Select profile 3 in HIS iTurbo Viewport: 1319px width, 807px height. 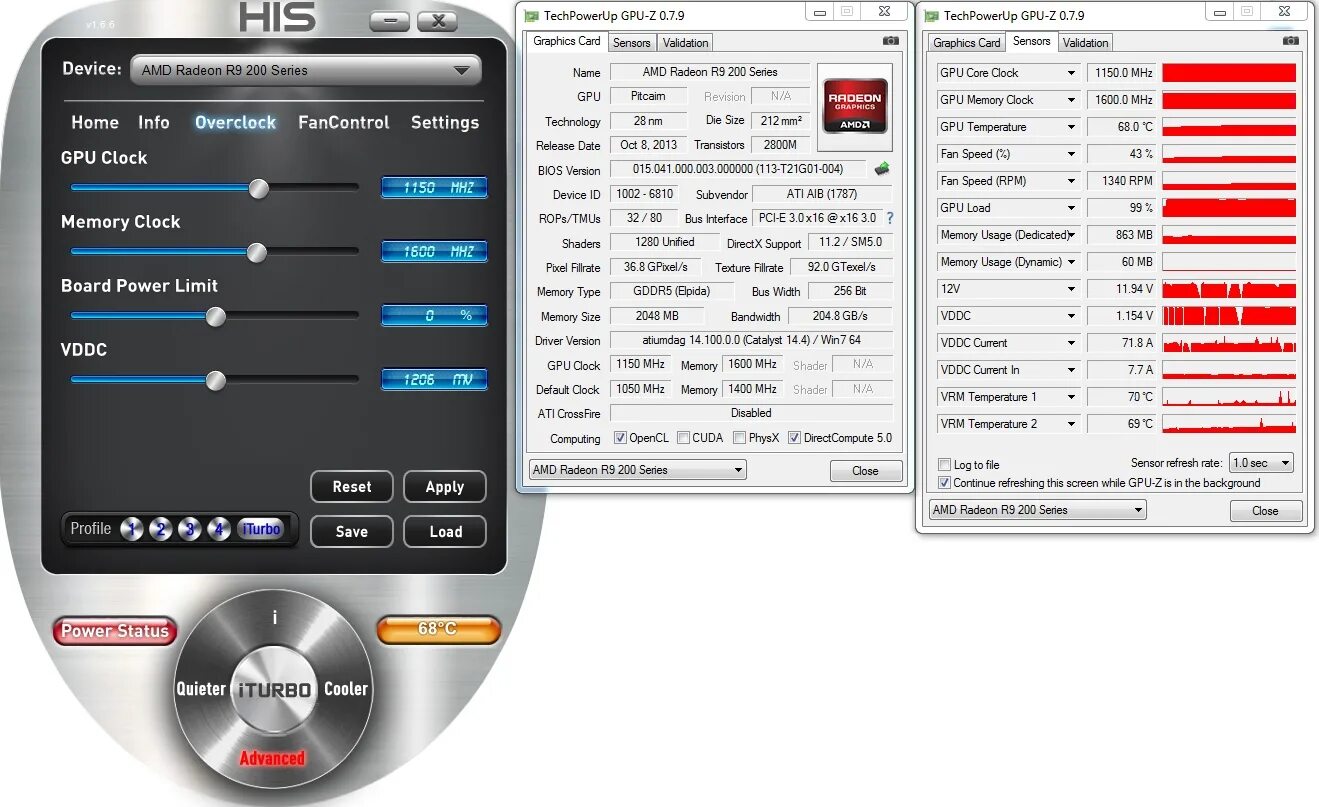190,530
